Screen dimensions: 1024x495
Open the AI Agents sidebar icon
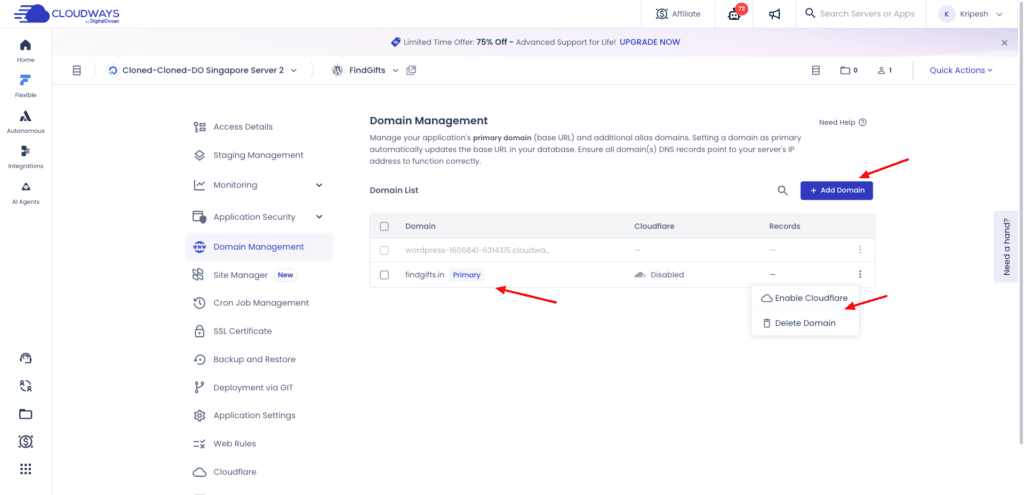coord(25,193)
